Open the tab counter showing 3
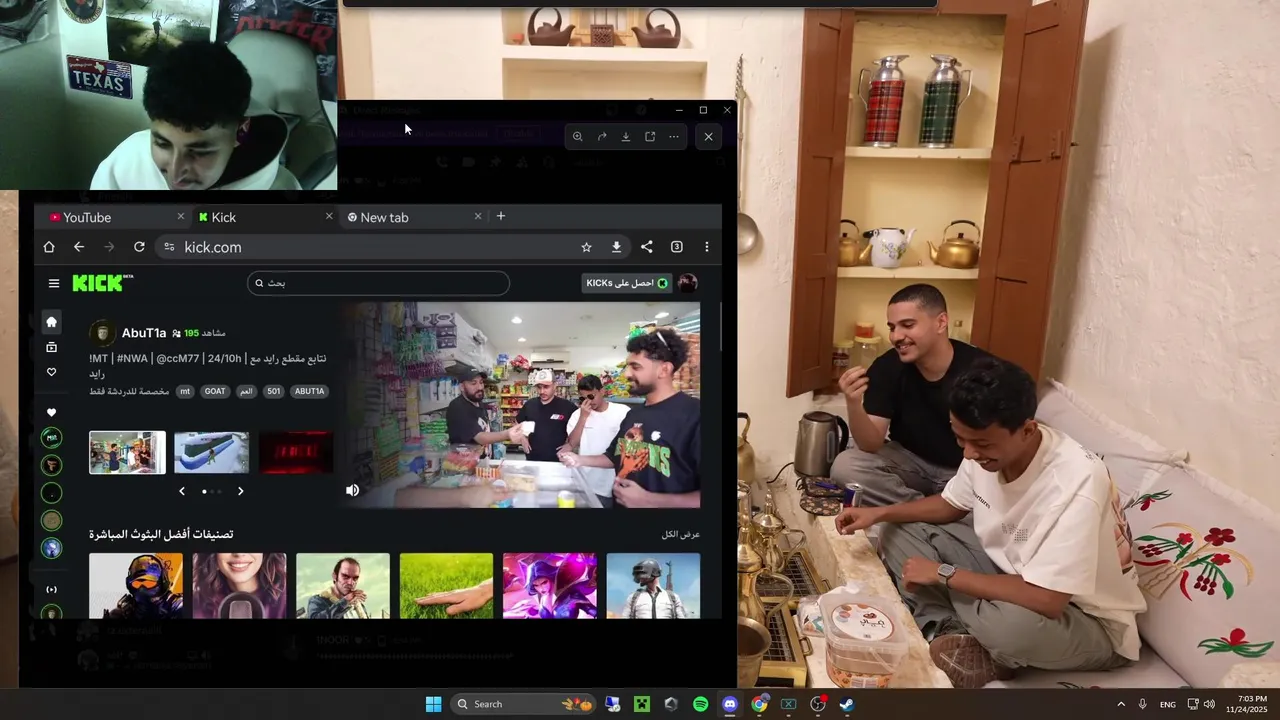This screenshot has width=1280, height=720. 677,247
